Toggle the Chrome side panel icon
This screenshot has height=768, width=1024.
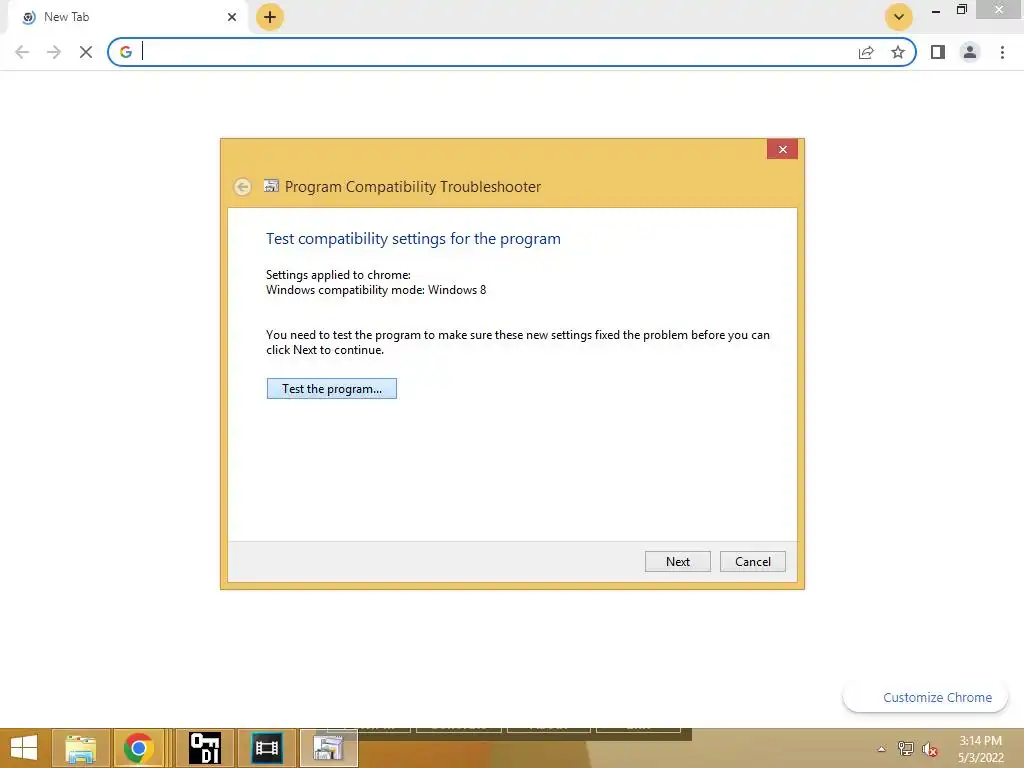(938, 52)
